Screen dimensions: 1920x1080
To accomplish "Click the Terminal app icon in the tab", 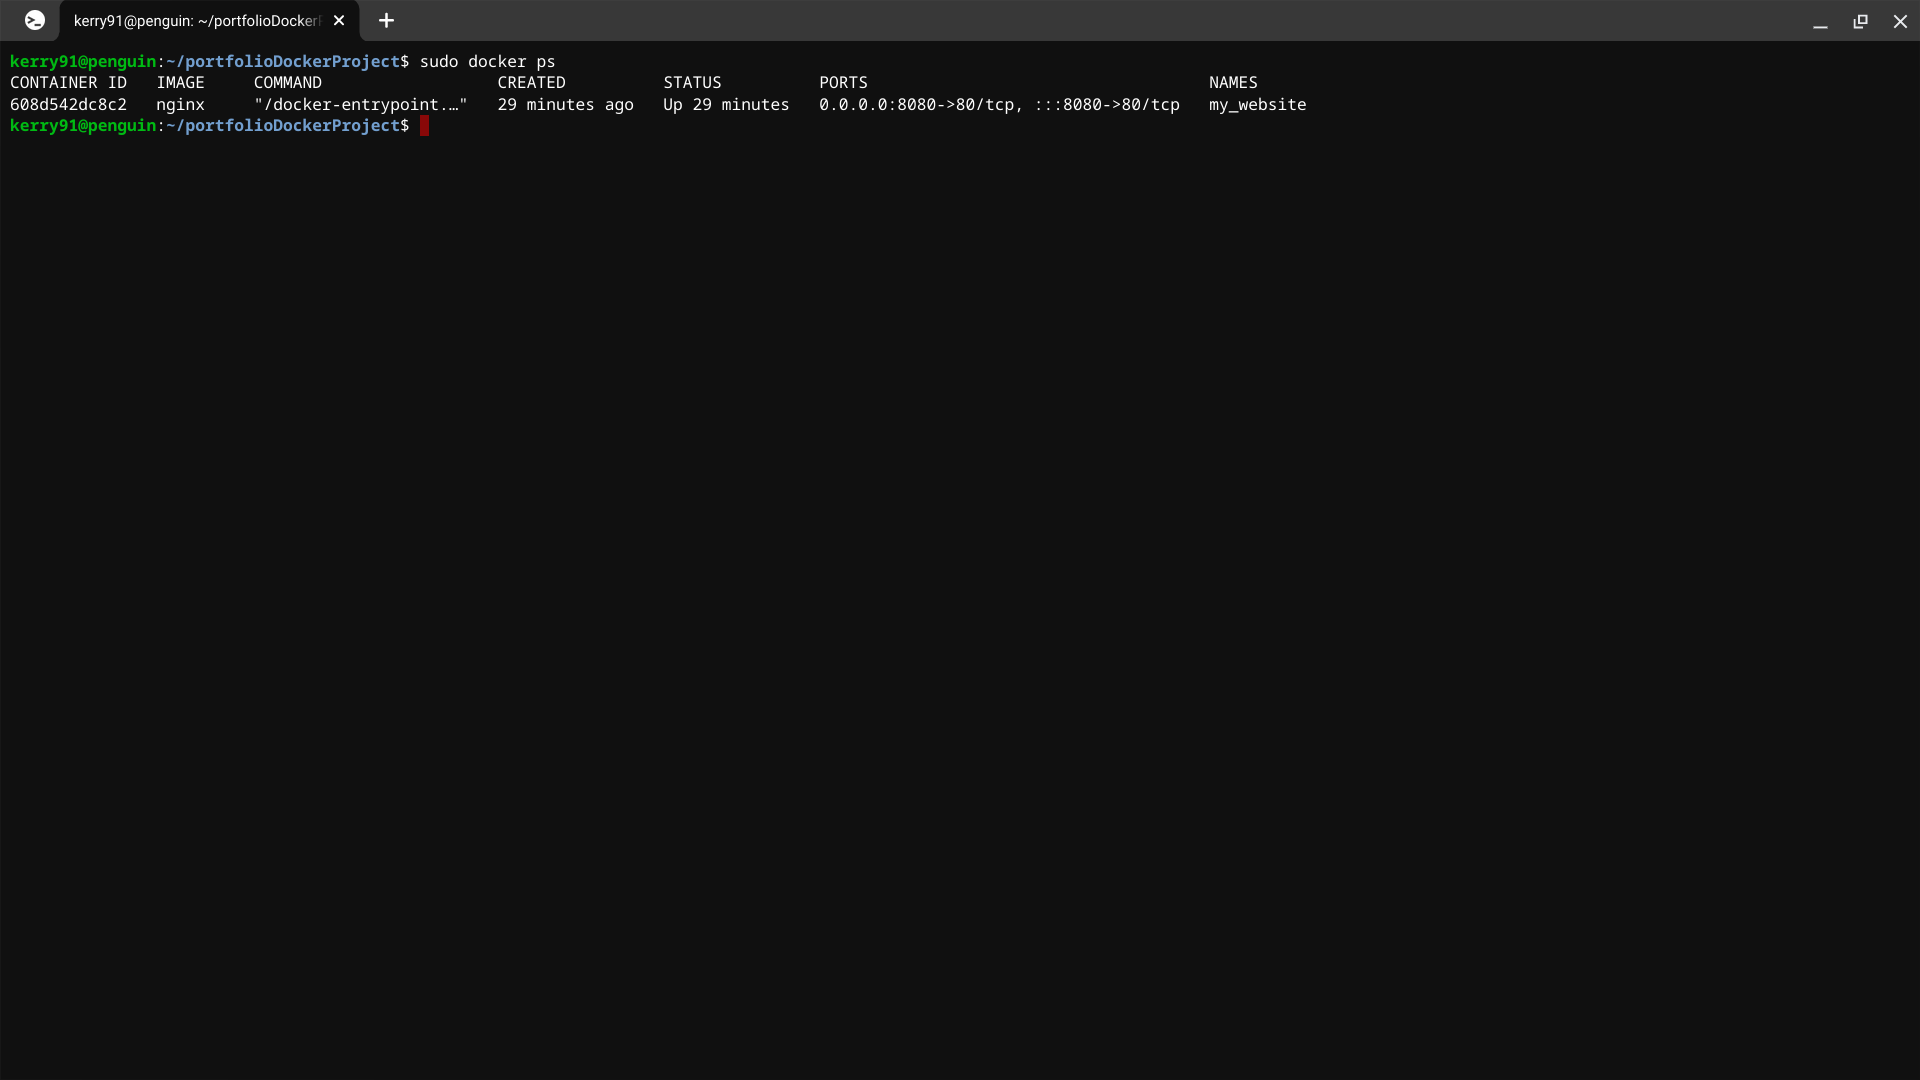I will [x=35, y=20].
